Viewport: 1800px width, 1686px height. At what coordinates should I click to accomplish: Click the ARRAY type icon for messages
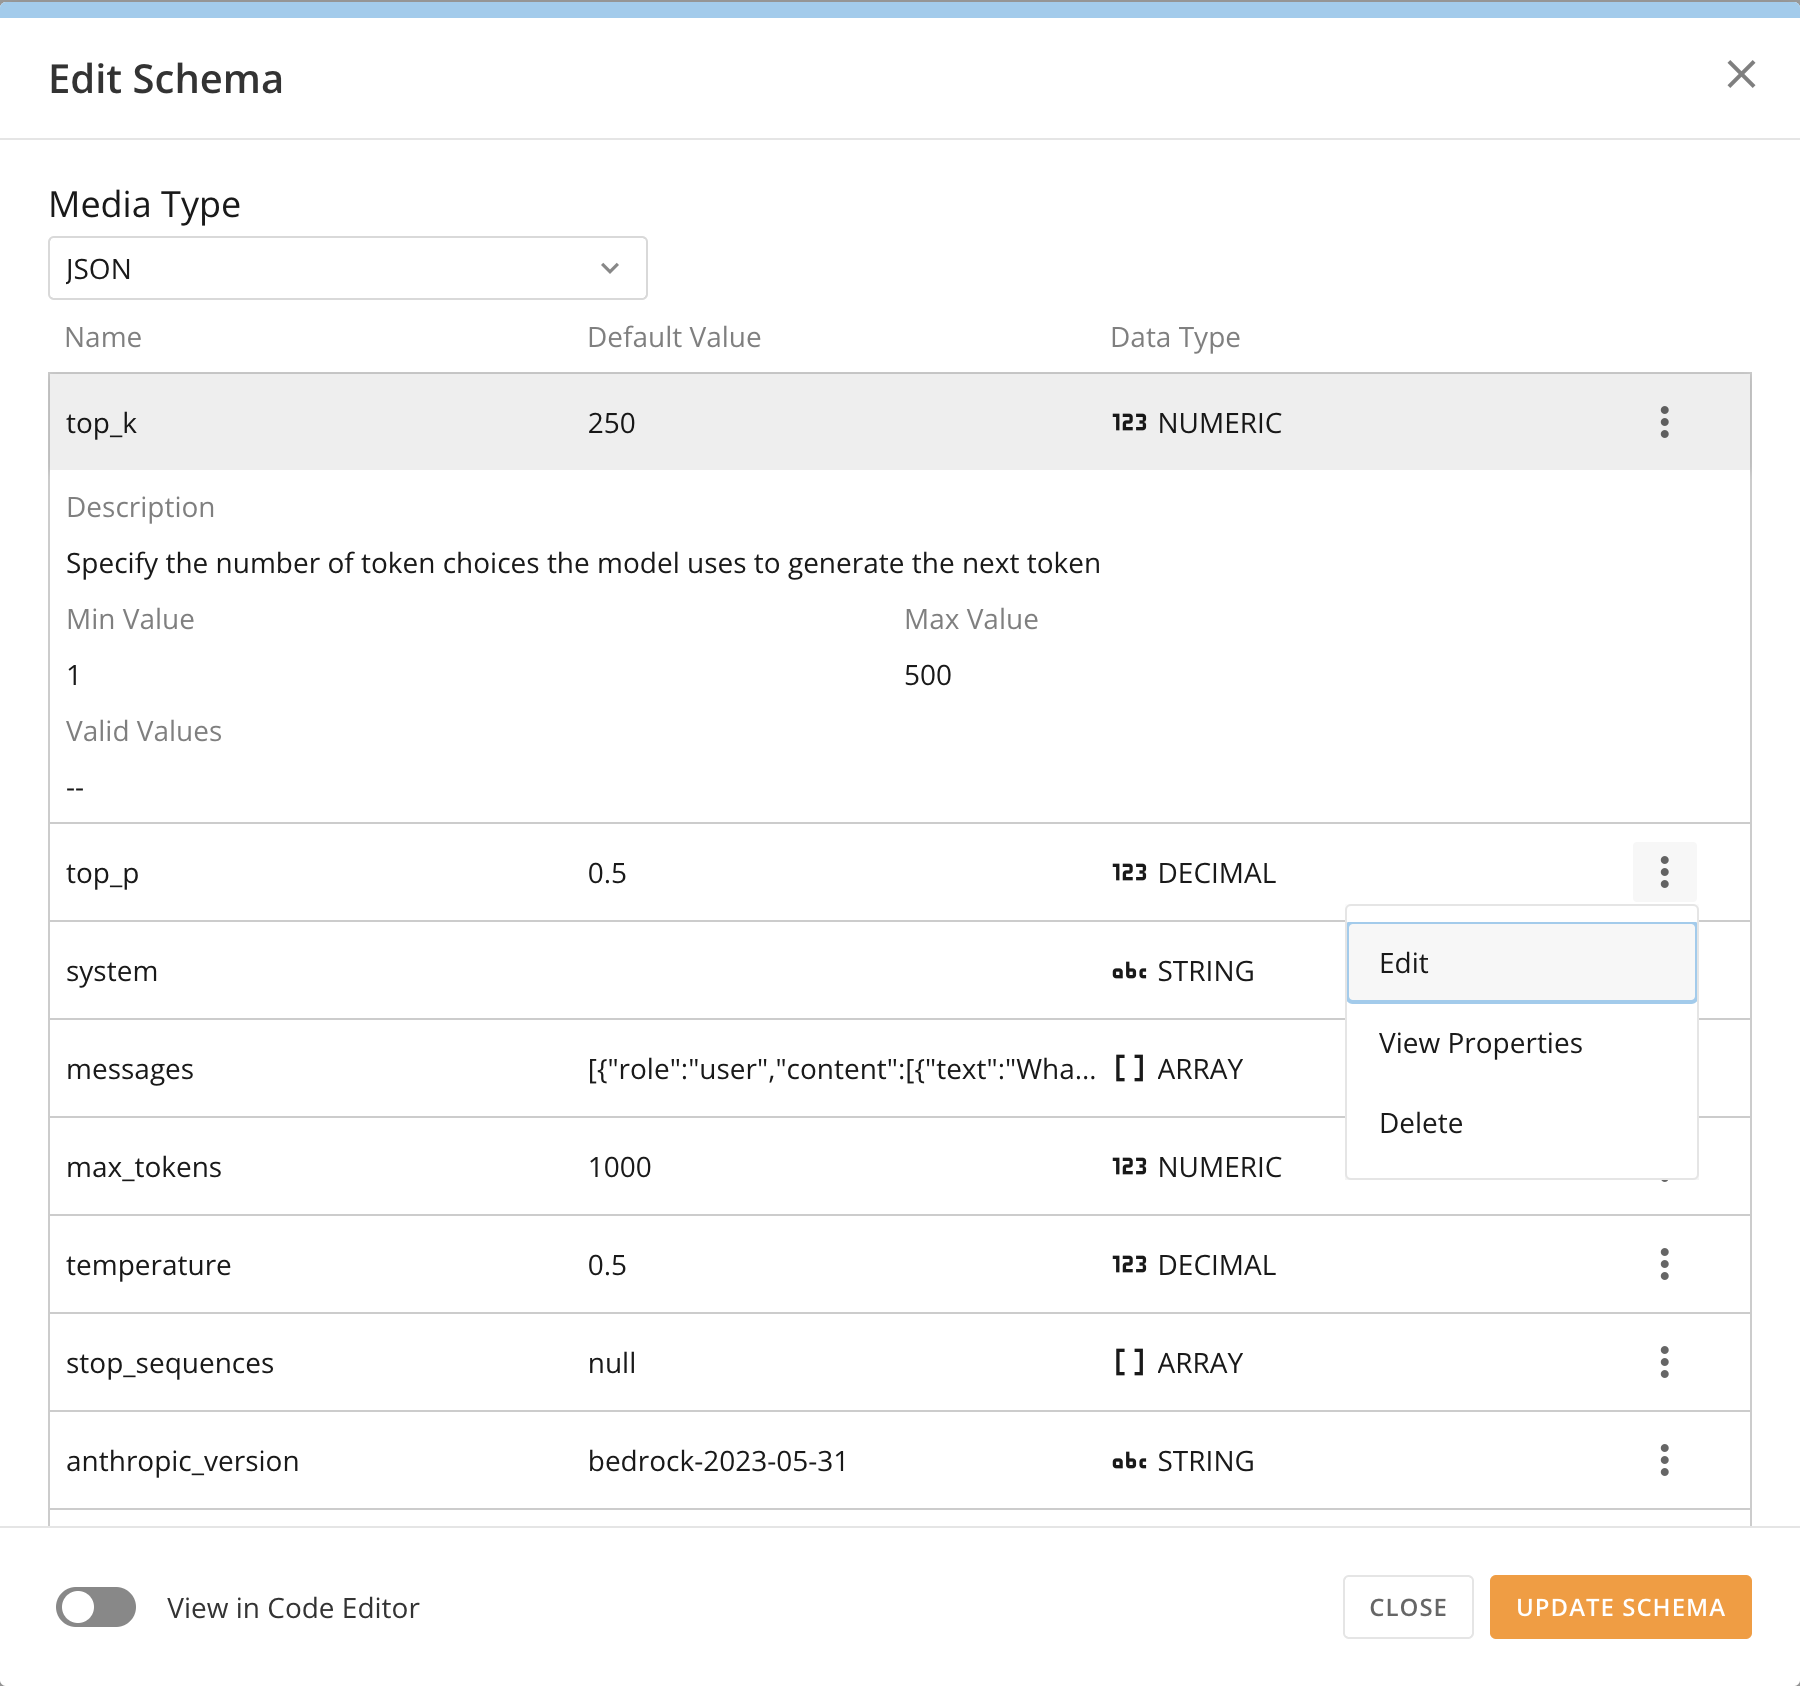[1129, 1069]
